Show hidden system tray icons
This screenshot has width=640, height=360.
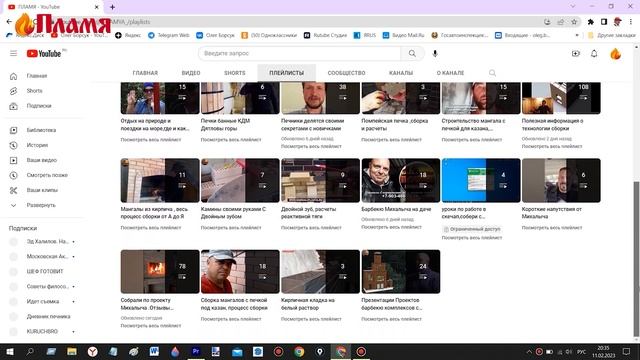pyautogui.click(x=529, y=351)
